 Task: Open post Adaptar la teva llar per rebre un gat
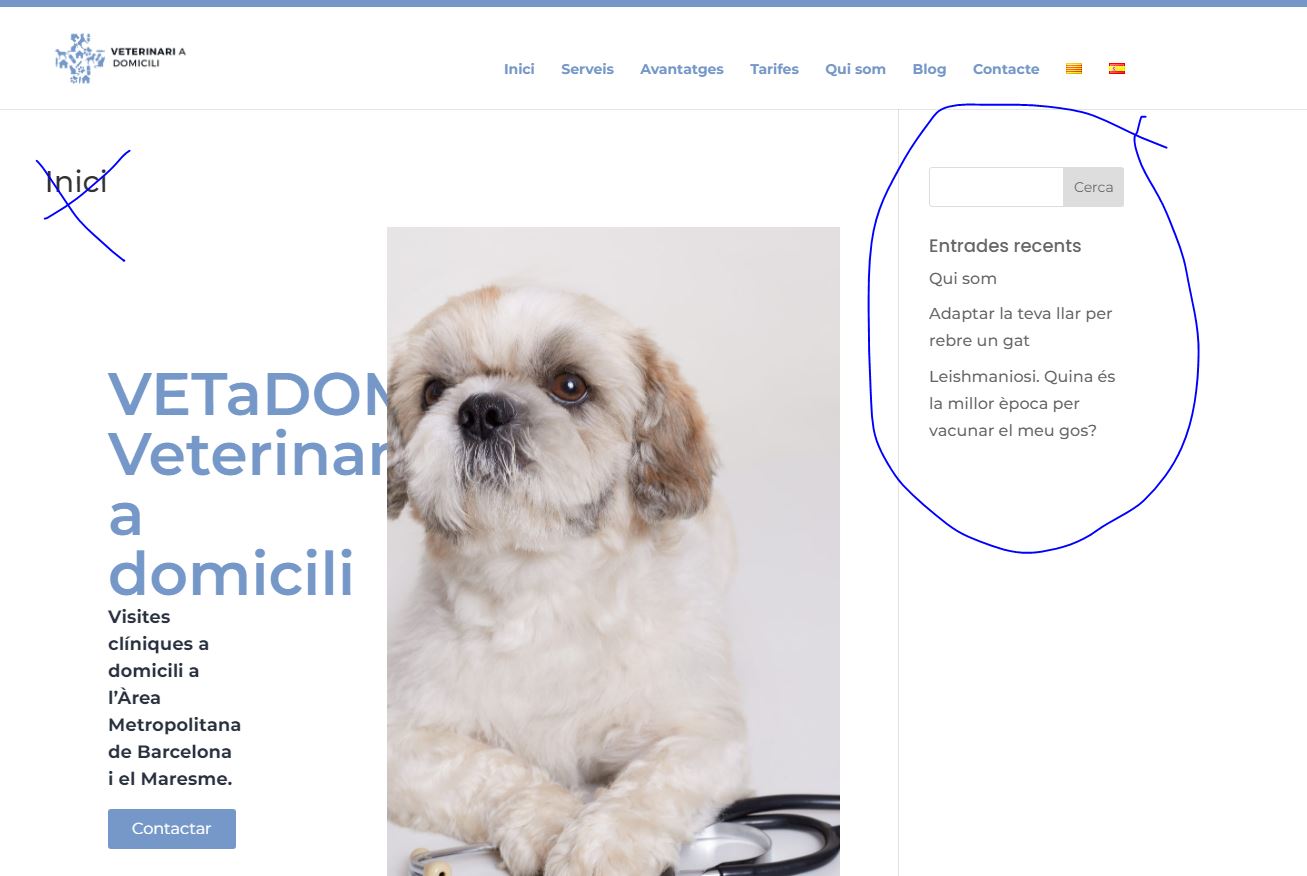point(1020,327)
